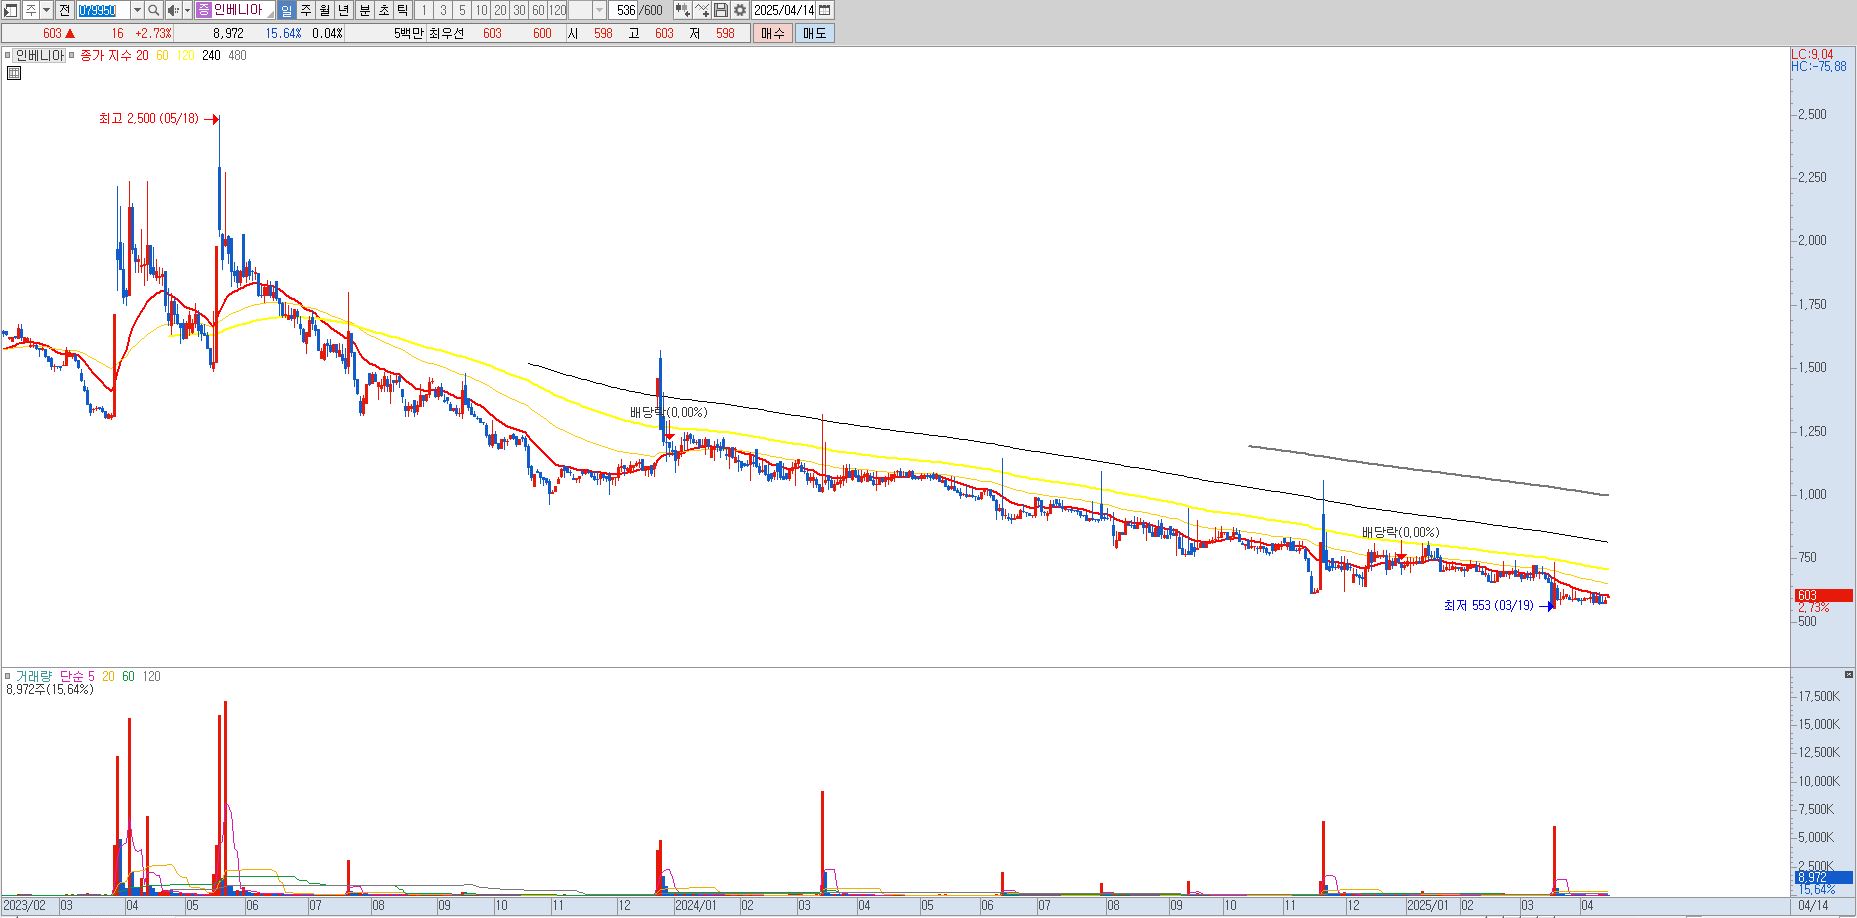This screenshot has width=1857, height=918.
Task: Select the 120 interval button
Action: pyautogui.click(x=558, y=10)
